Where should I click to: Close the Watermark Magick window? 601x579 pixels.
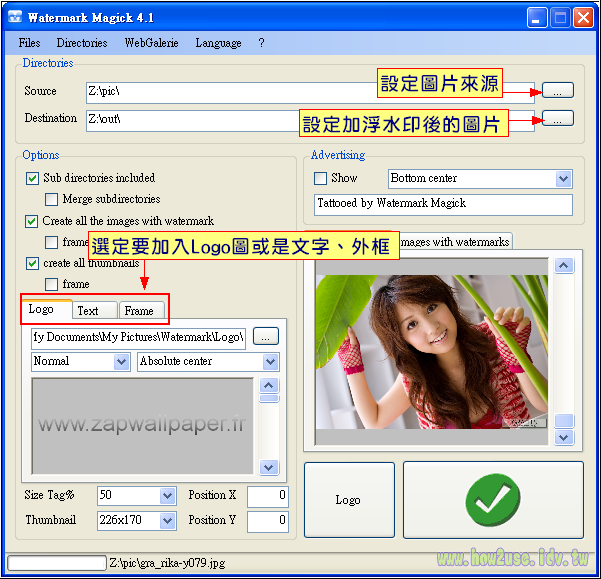(583, 18)
